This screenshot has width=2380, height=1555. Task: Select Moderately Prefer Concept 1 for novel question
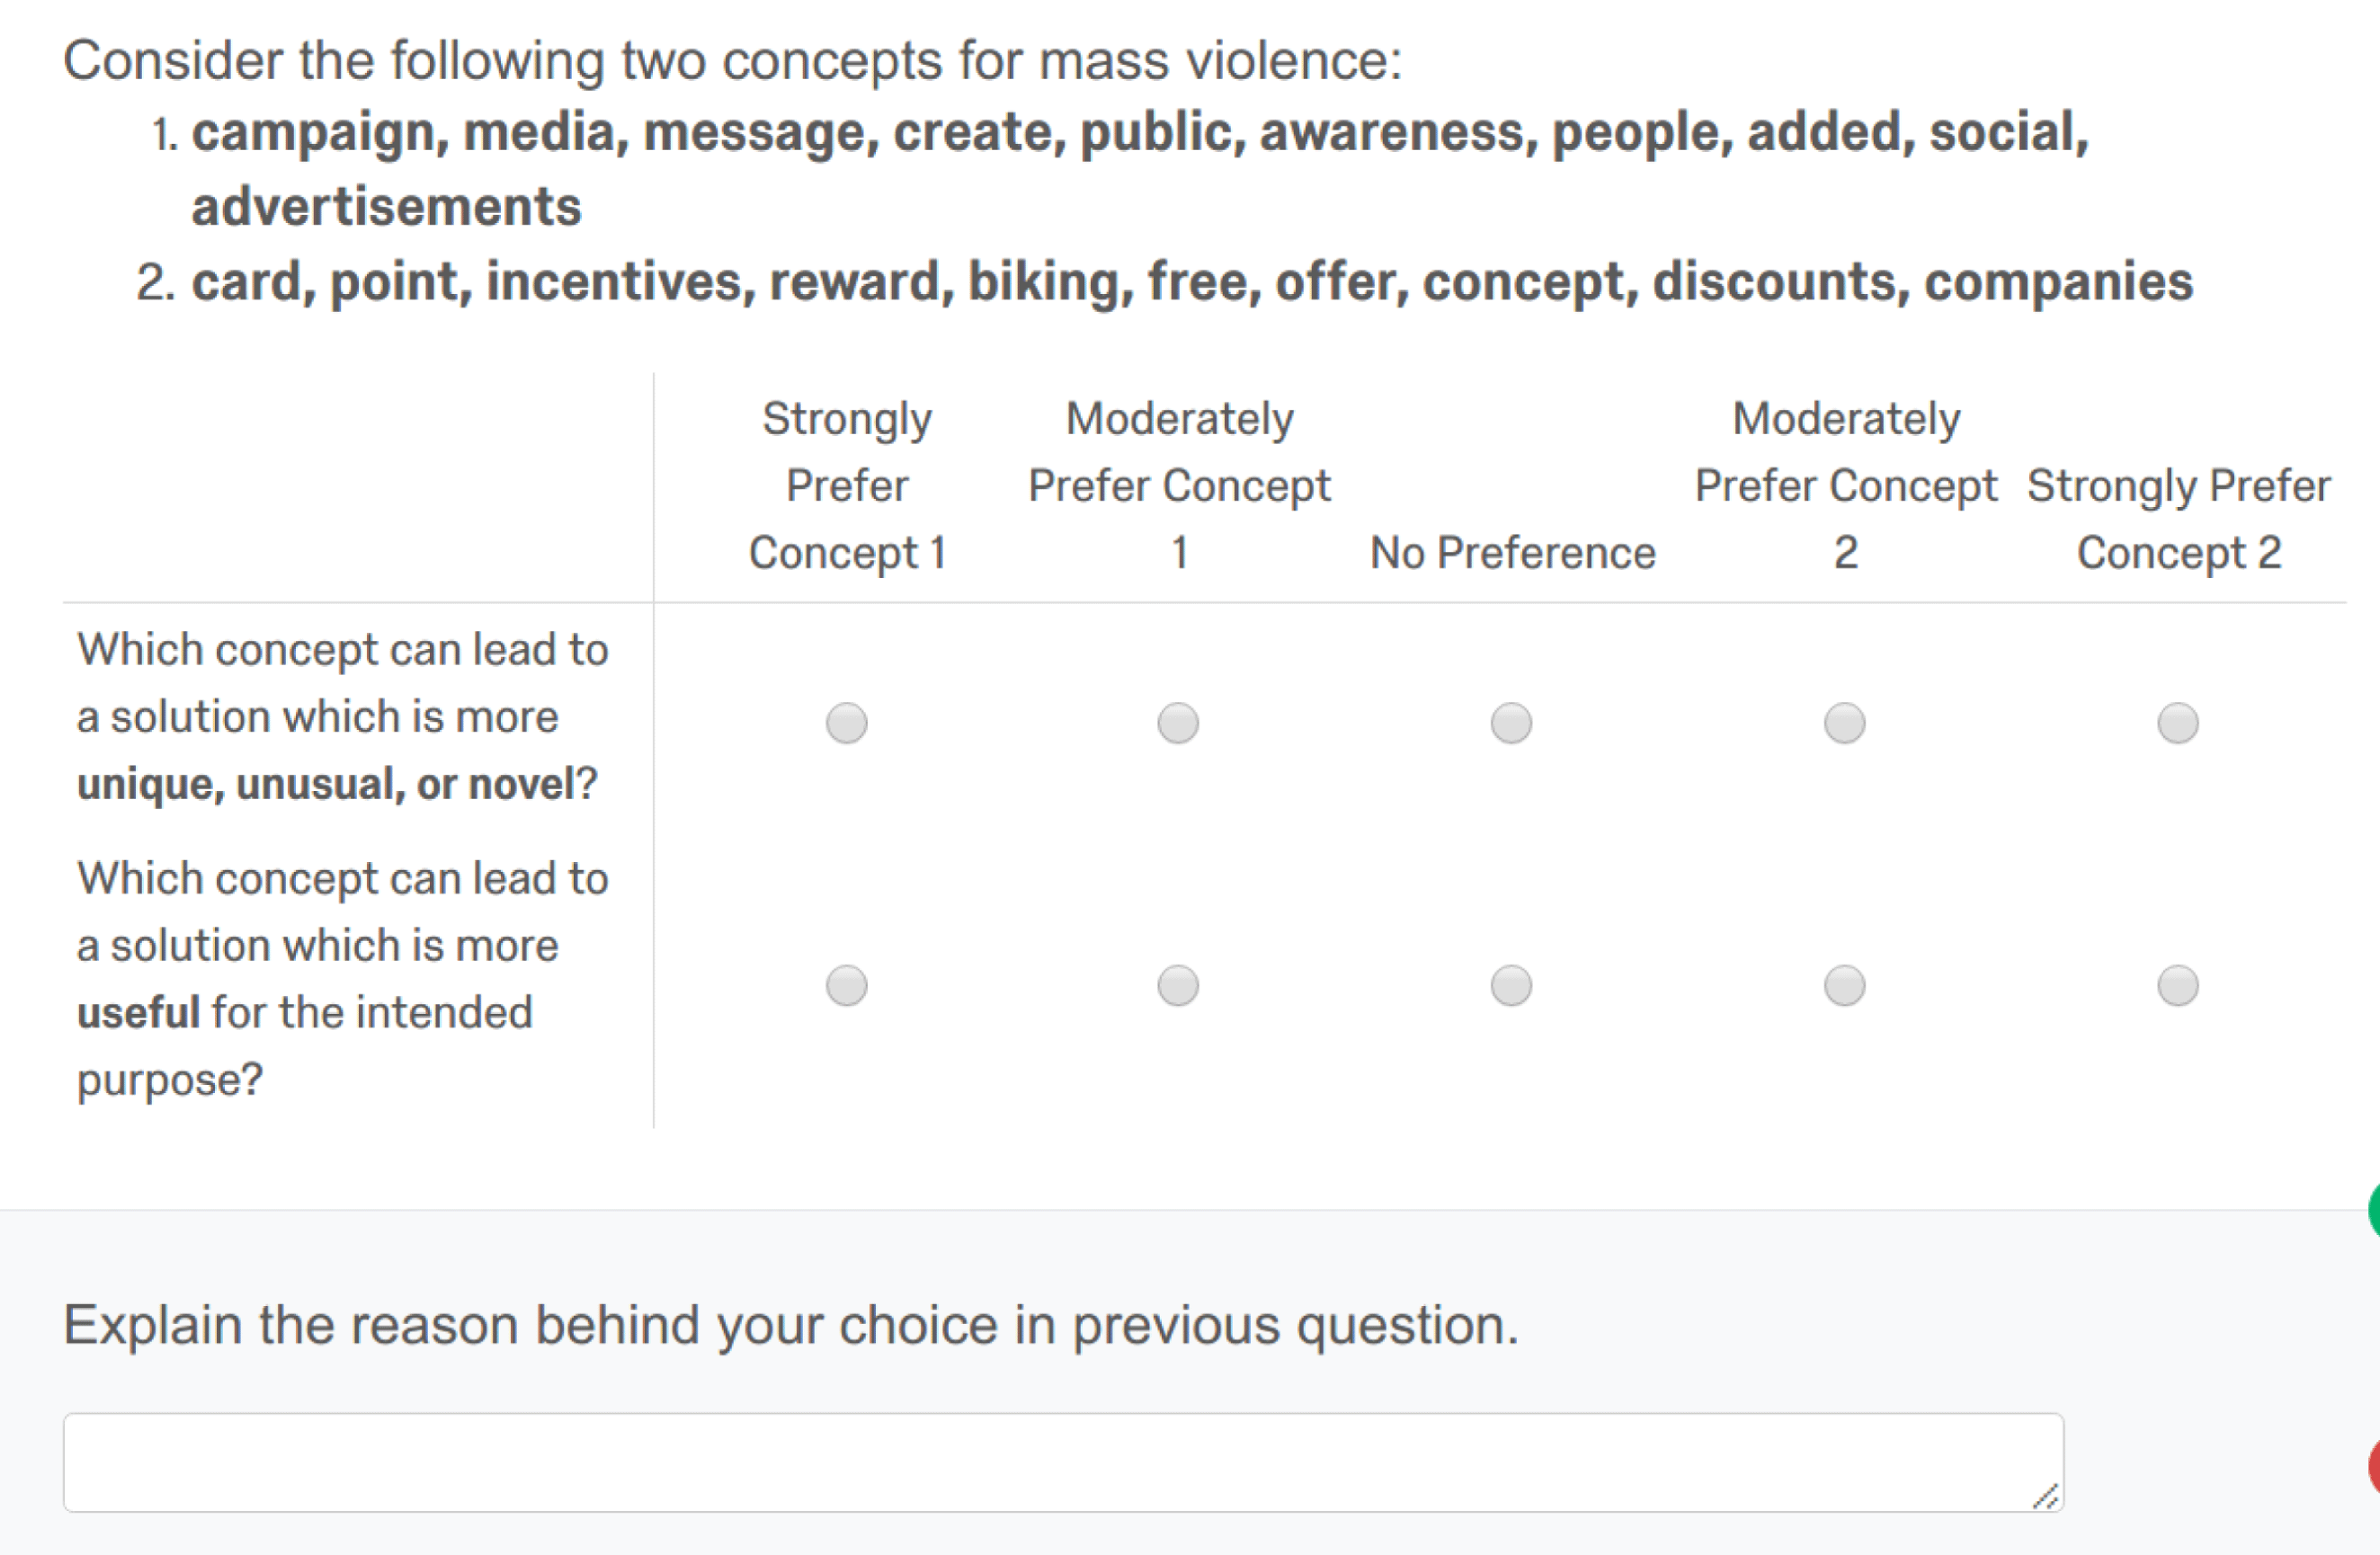pos(1178,723)
